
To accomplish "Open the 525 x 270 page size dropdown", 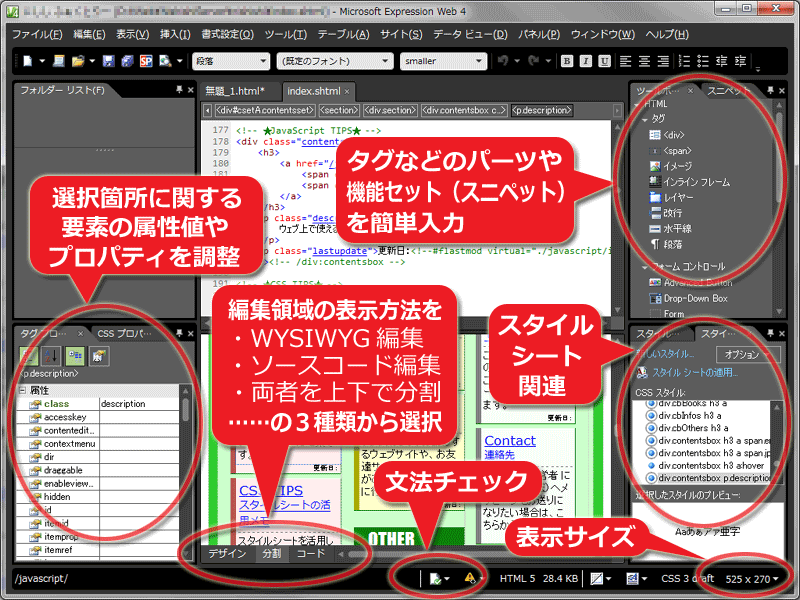I will 752,579.
